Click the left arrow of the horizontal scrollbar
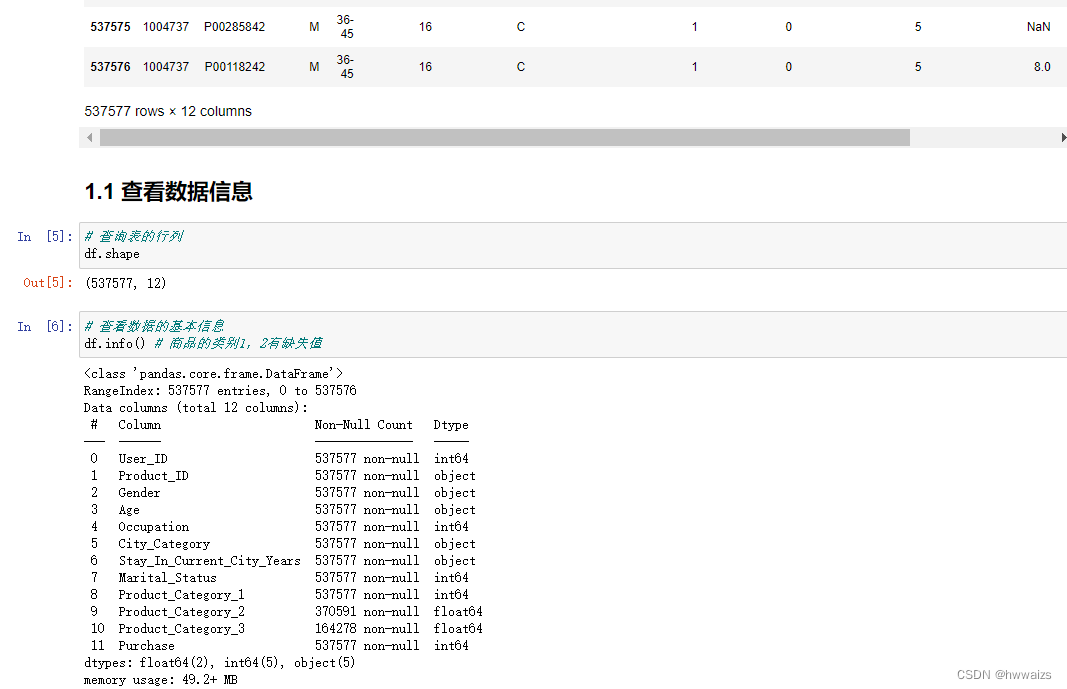The height and width of the screenshot is (689, 1067). [89, 137]
